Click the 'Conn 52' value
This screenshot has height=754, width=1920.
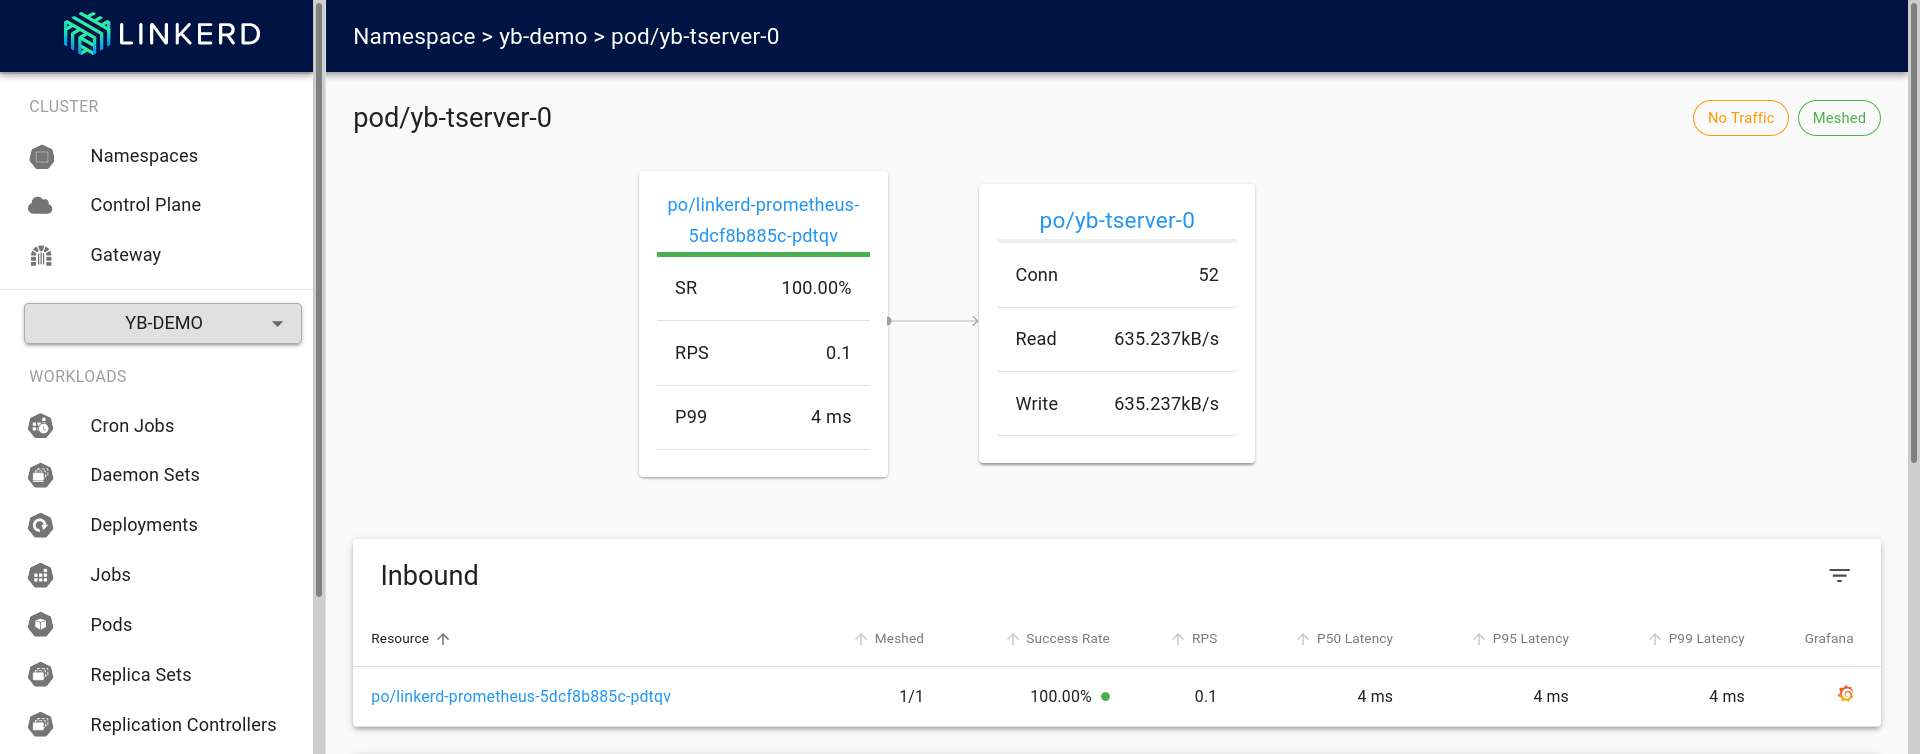[1208, 275]
